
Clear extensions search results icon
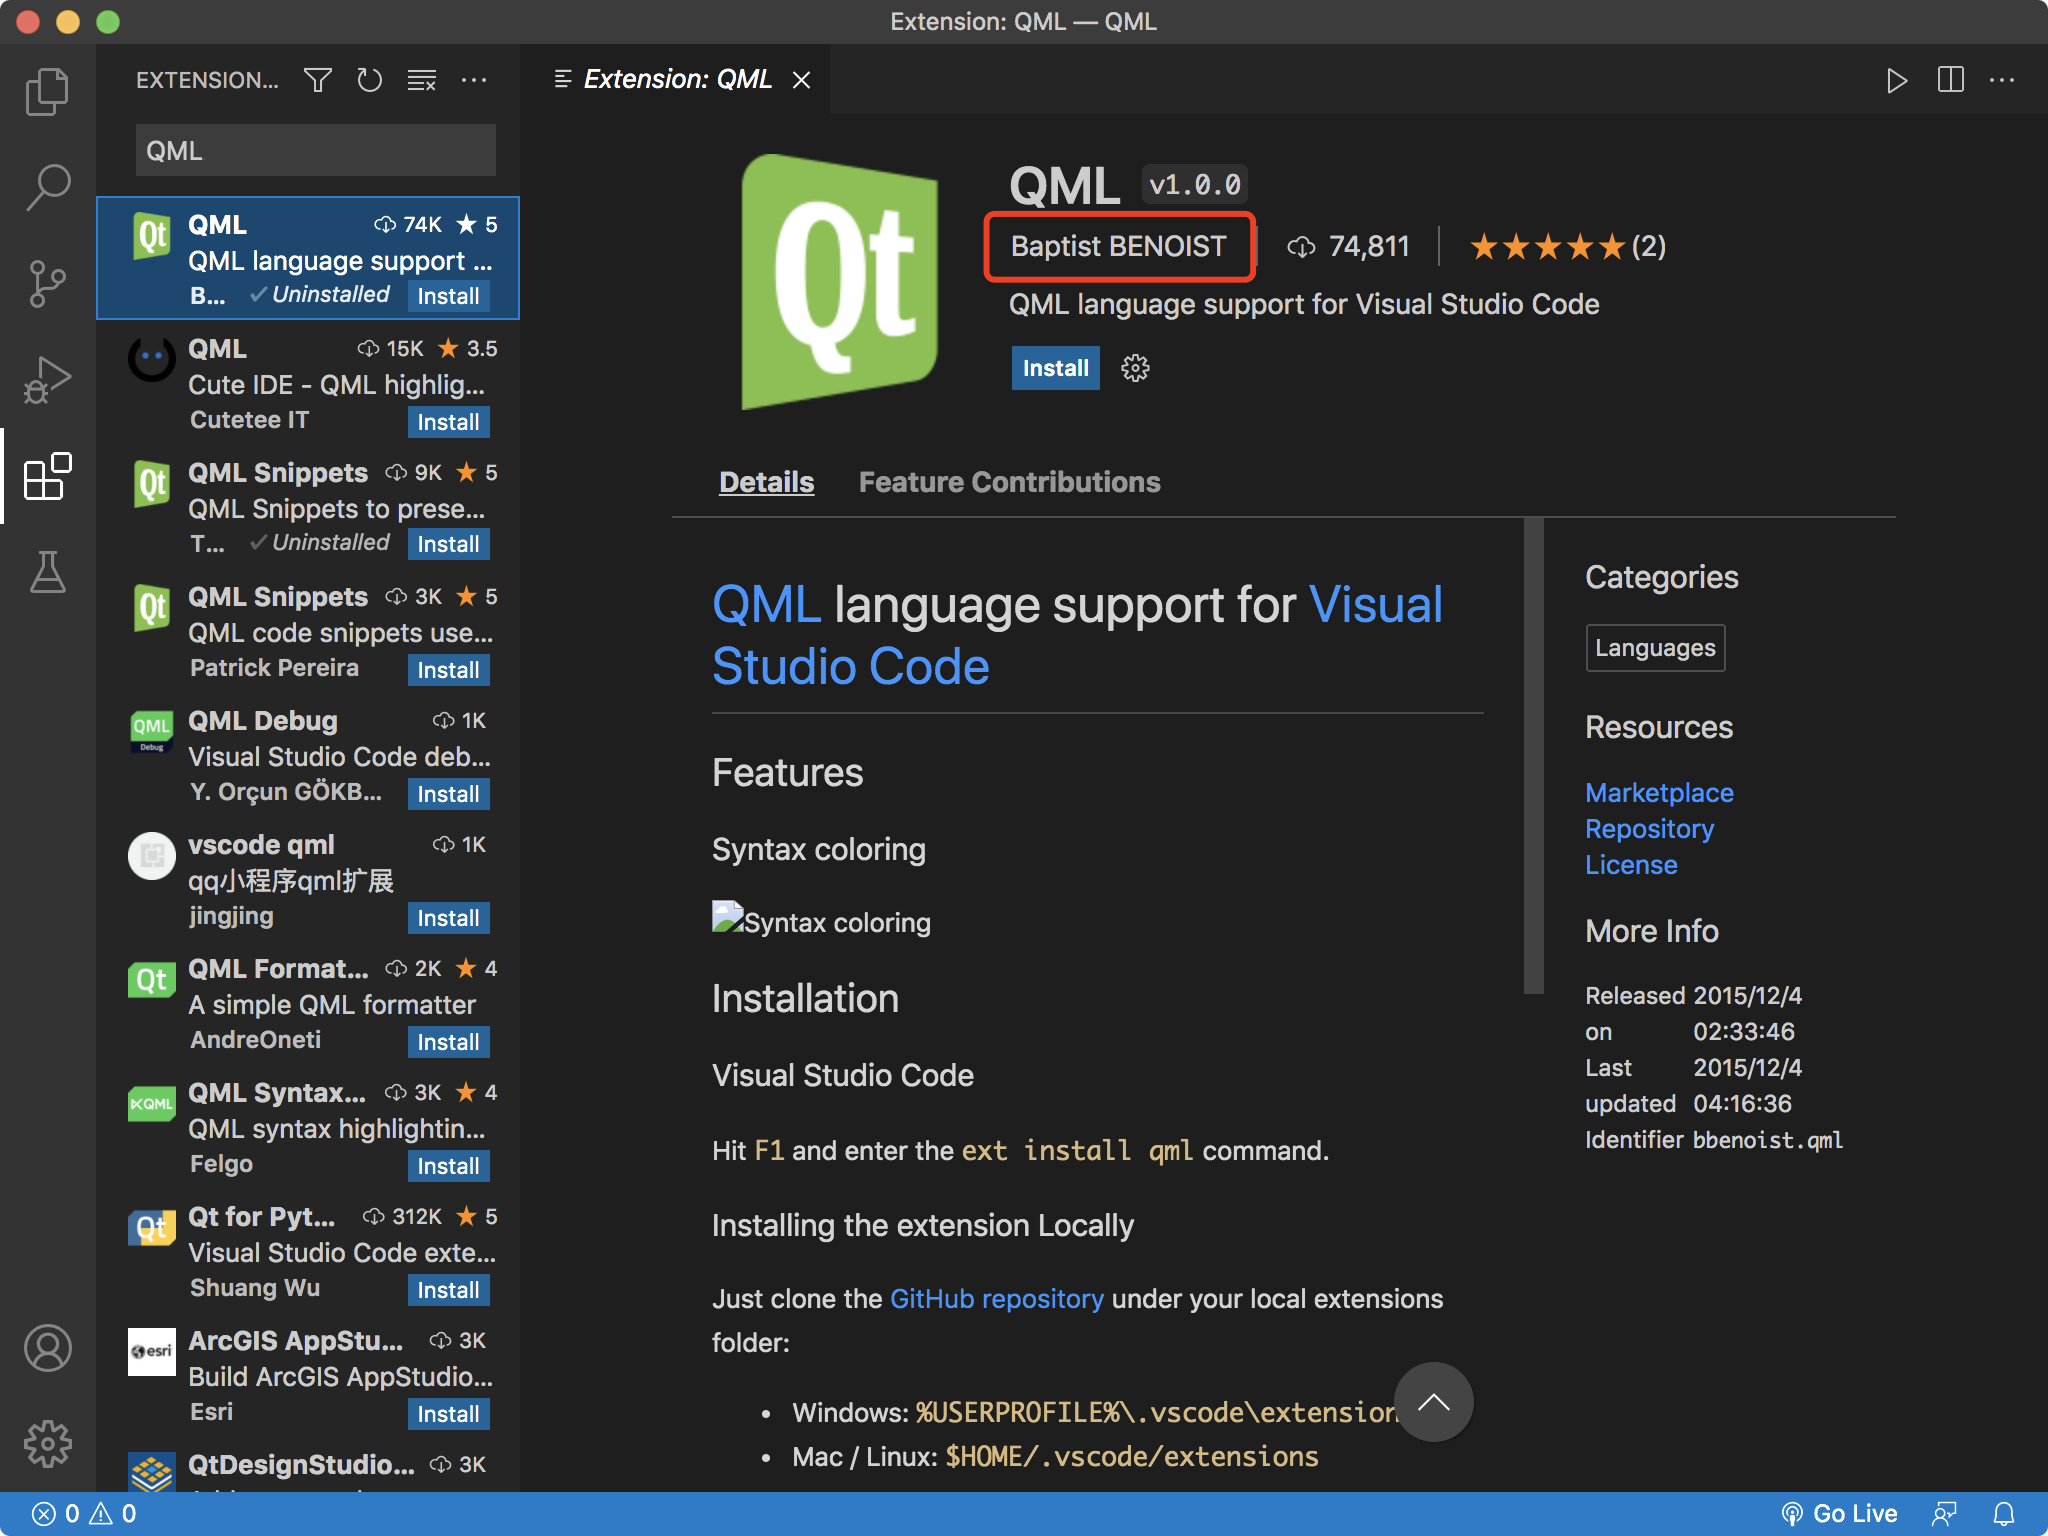(422, 80)
